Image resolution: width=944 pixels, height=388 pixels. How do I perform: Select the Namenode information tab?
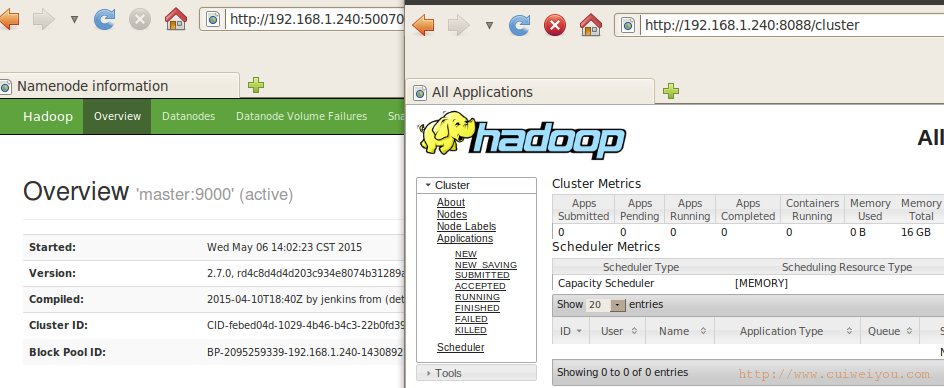(x=120, y=86)
